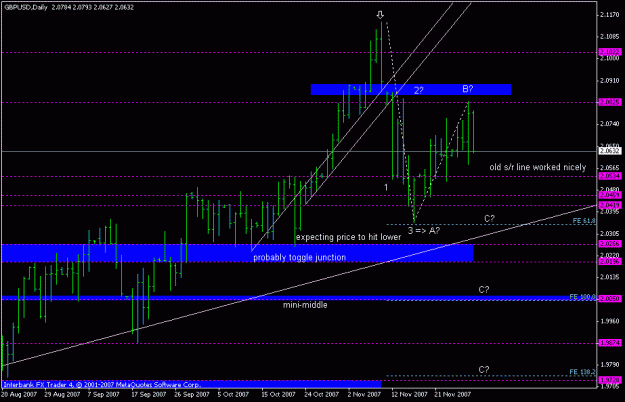Select 'old s/r line worked nicely' annotation
This screenshot has height=402, width=625.
point(538,167)
